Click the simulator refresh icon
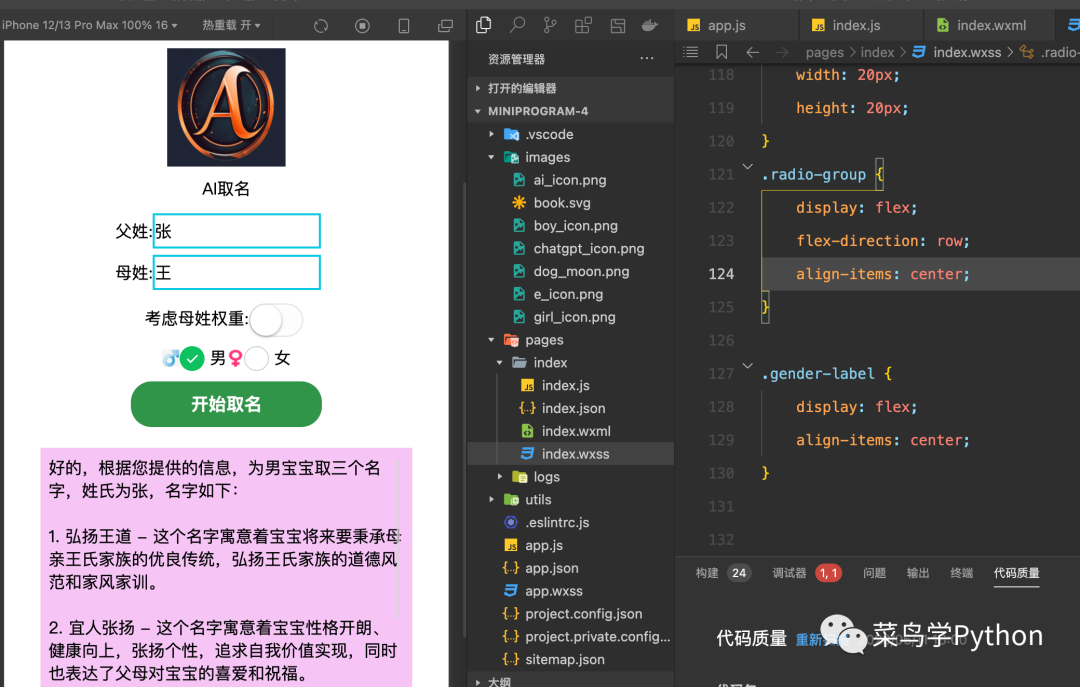The image size is (1080, 687). [x=321, y=26]
